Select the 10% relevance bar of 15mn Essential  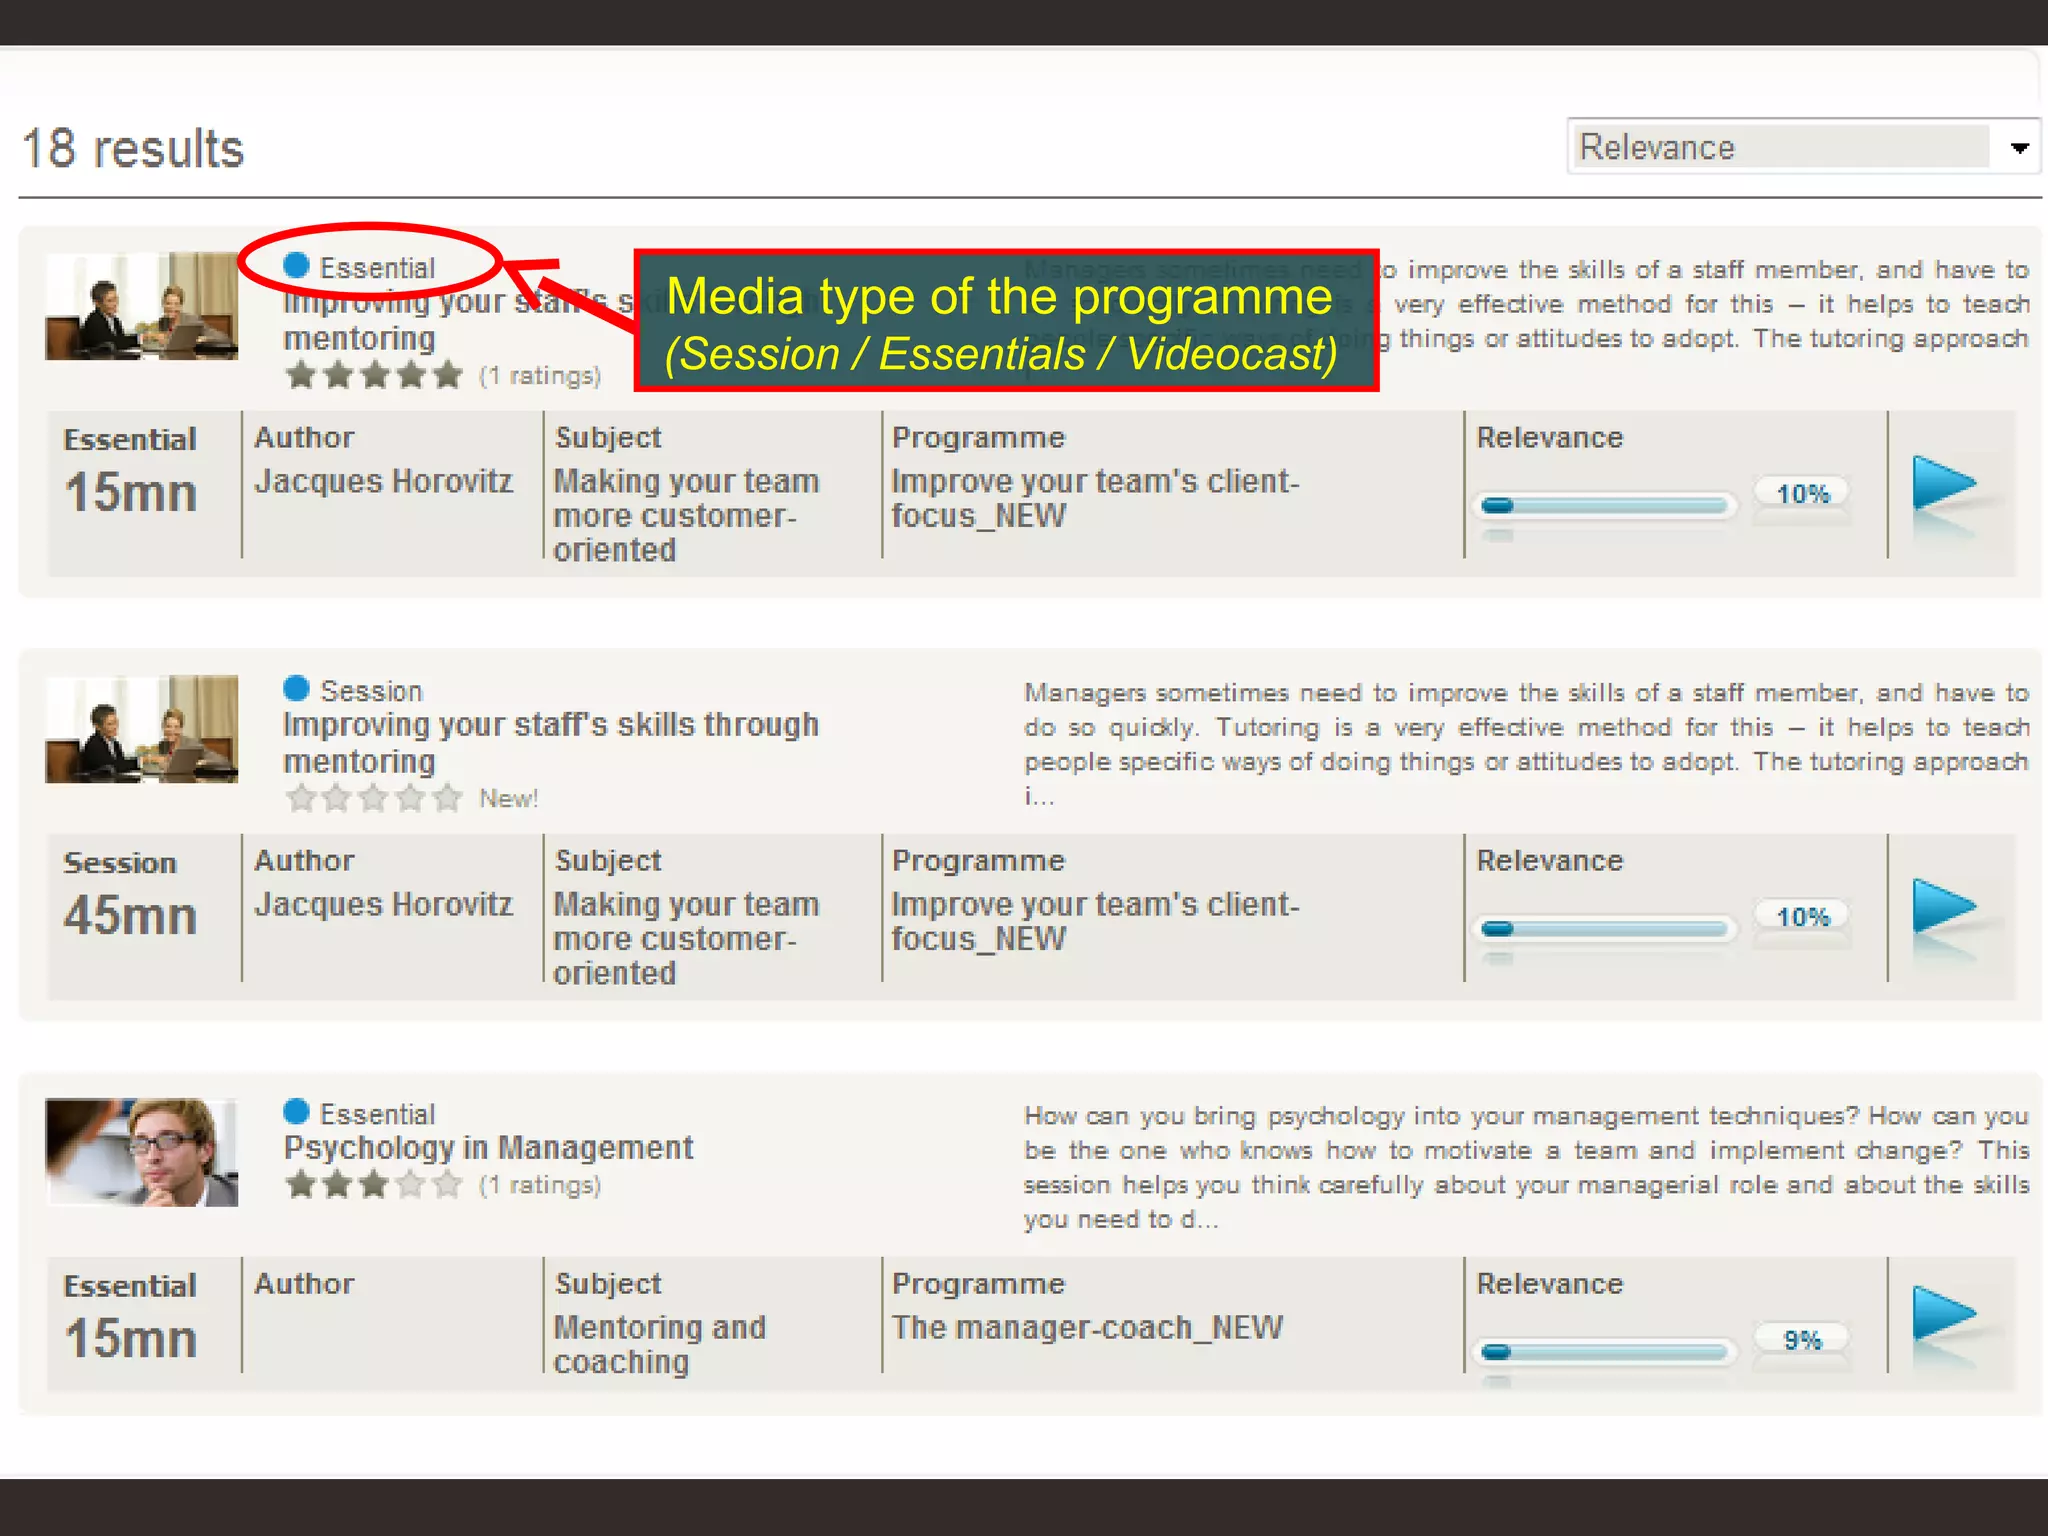pos(1606,505)
